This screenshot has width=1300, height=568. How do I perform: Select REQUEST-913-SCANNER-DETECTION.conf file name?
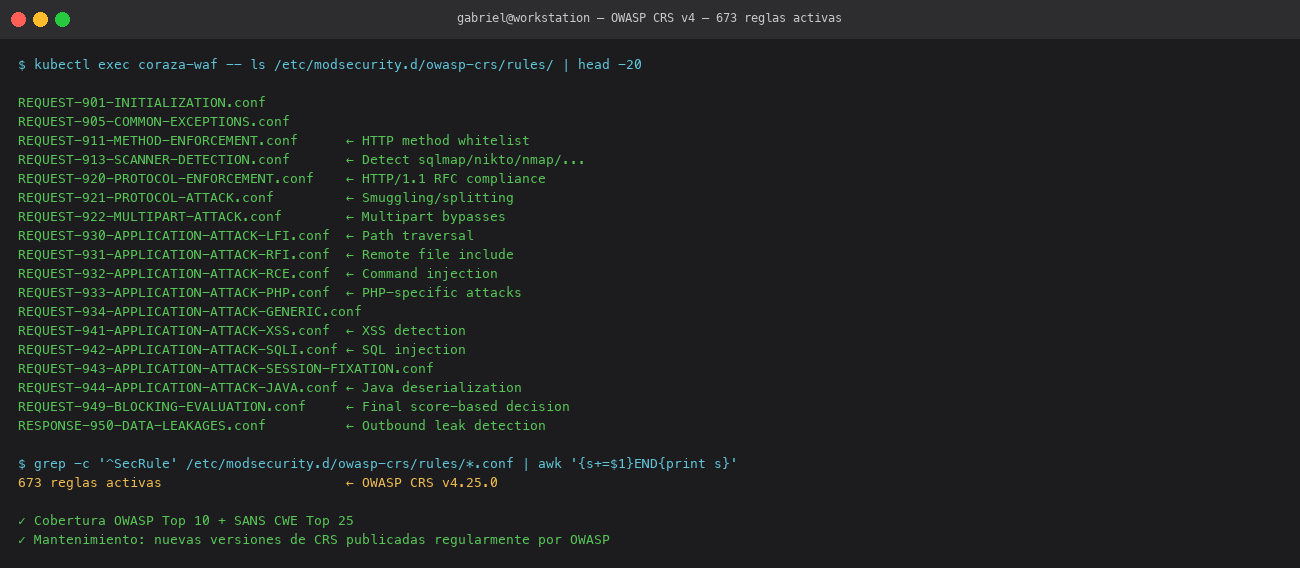(154, 160)
